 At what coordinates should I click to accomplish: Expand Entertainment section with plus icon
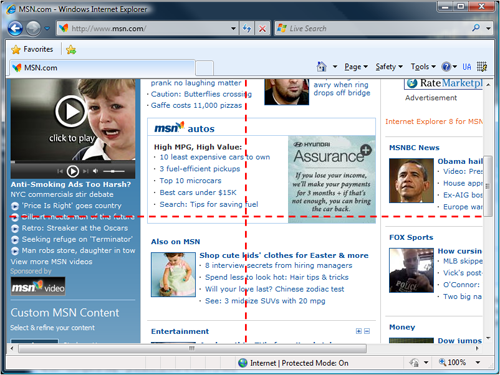point(359,331)
